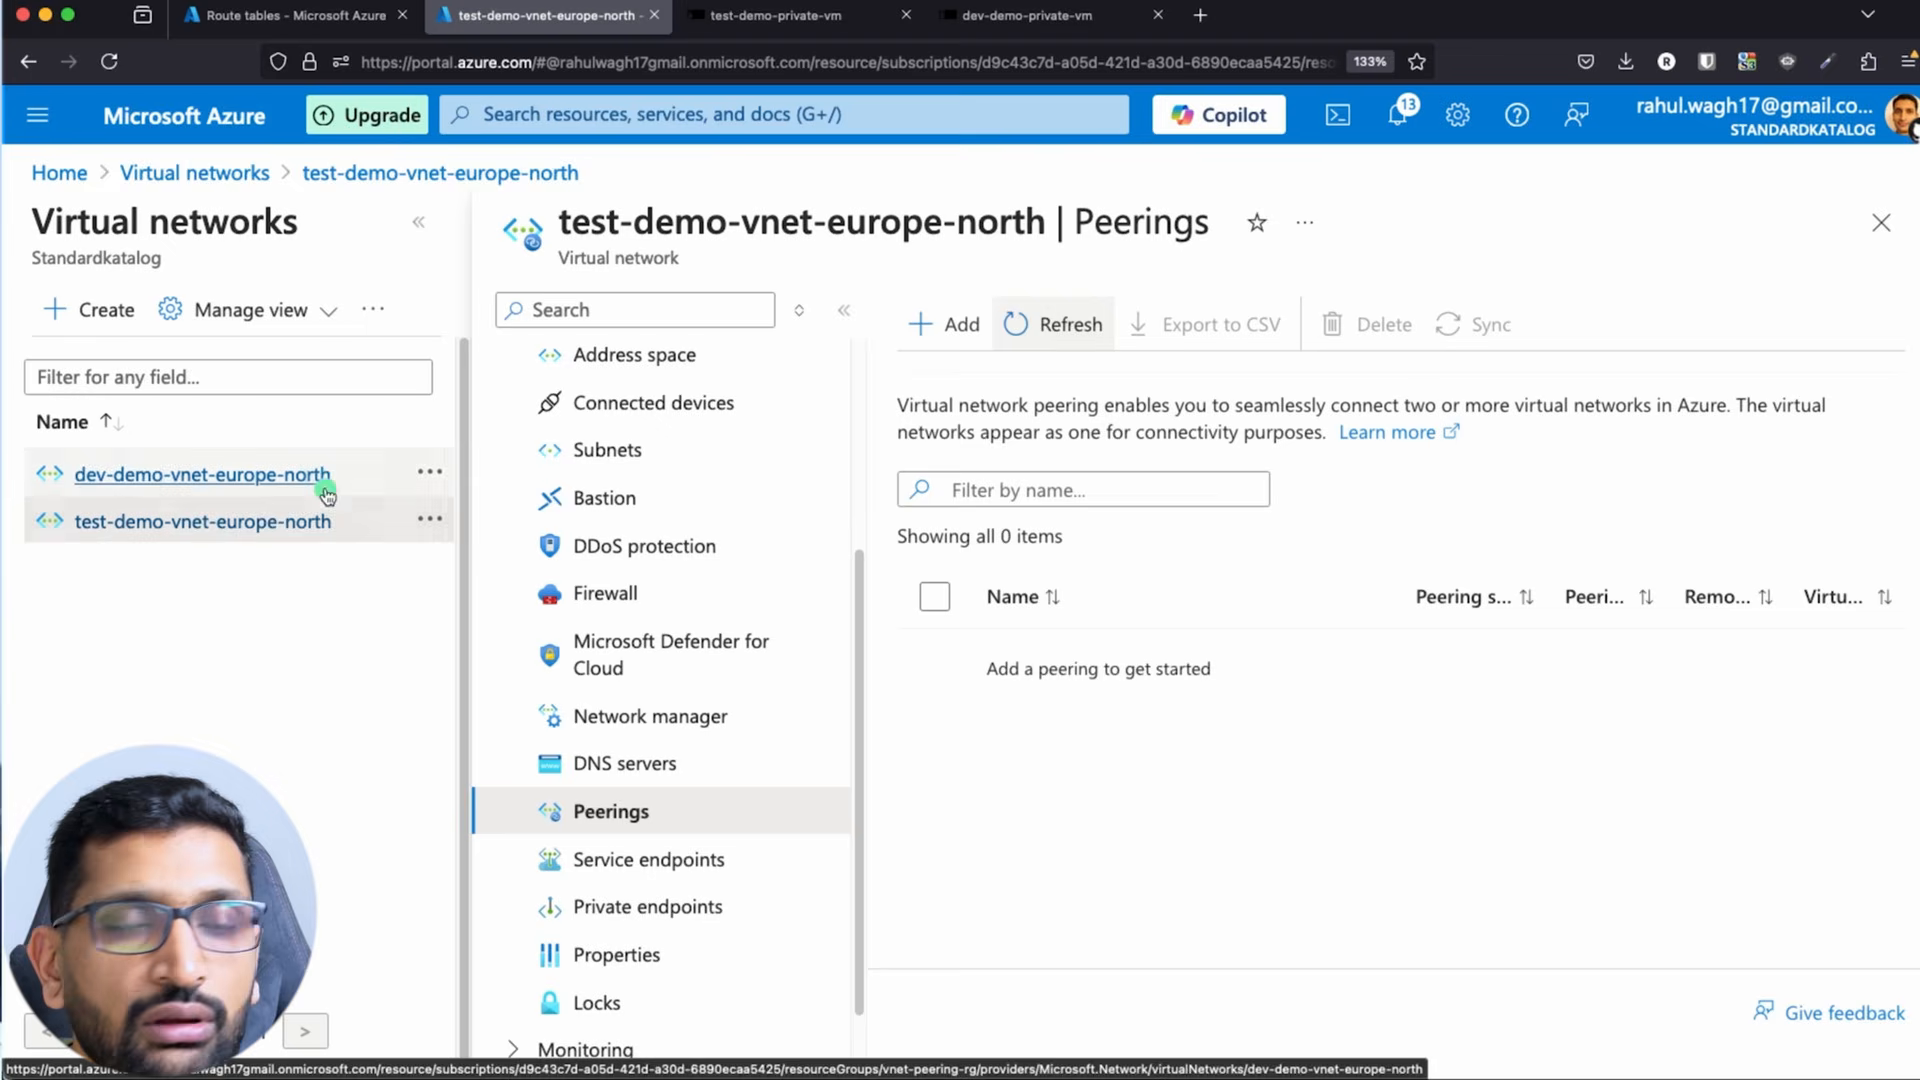This screenshot has width=1920, height=1080.
Task: Sort peerings by Name column
Action: click(x=1022, y=597)
